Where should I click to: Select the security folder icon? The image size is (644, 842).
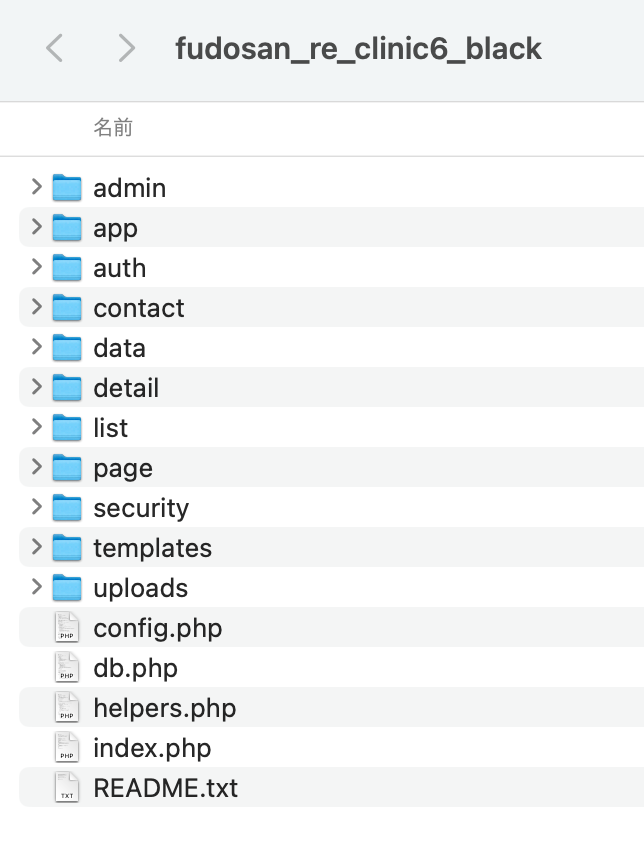point(67,507)
